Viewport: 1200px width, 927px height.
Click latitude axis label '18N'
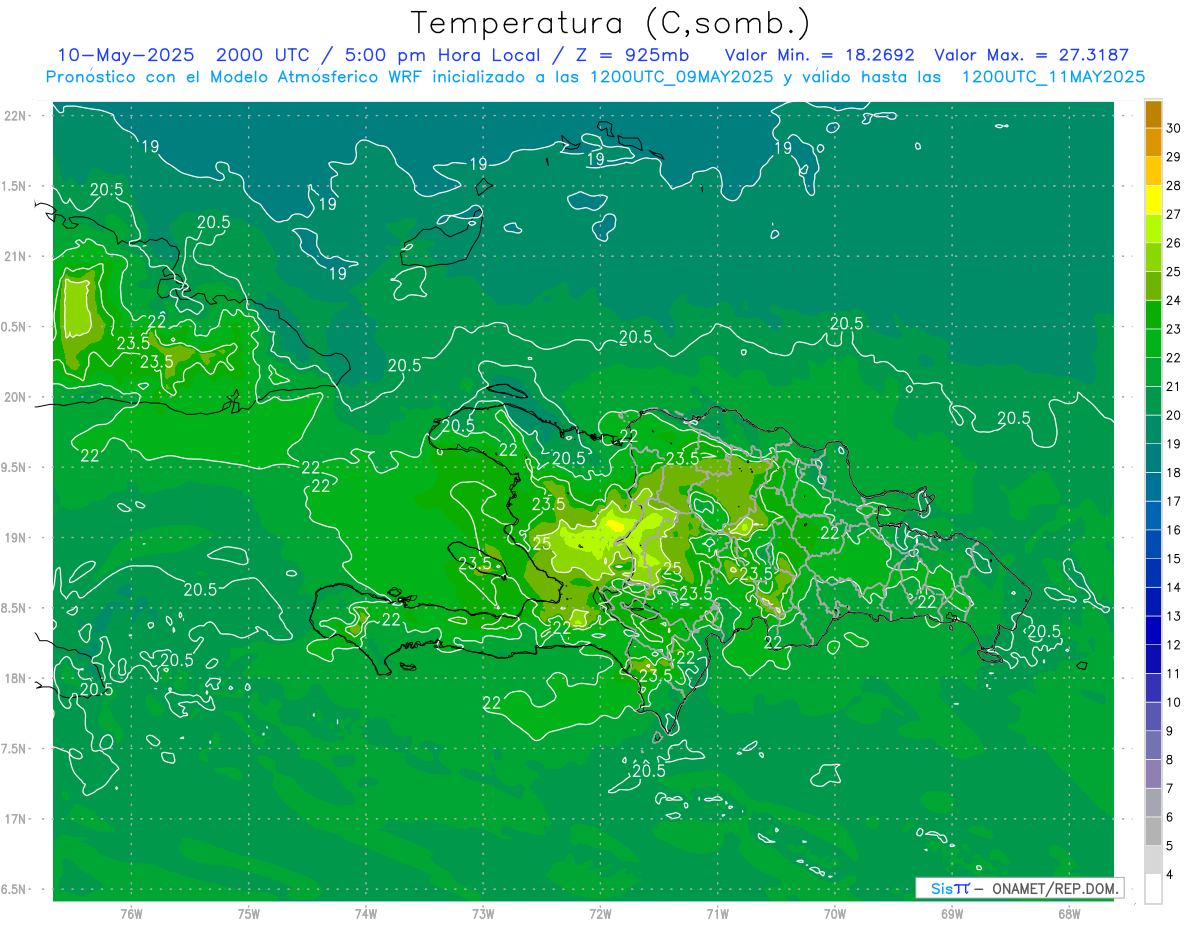click(16, 678)
